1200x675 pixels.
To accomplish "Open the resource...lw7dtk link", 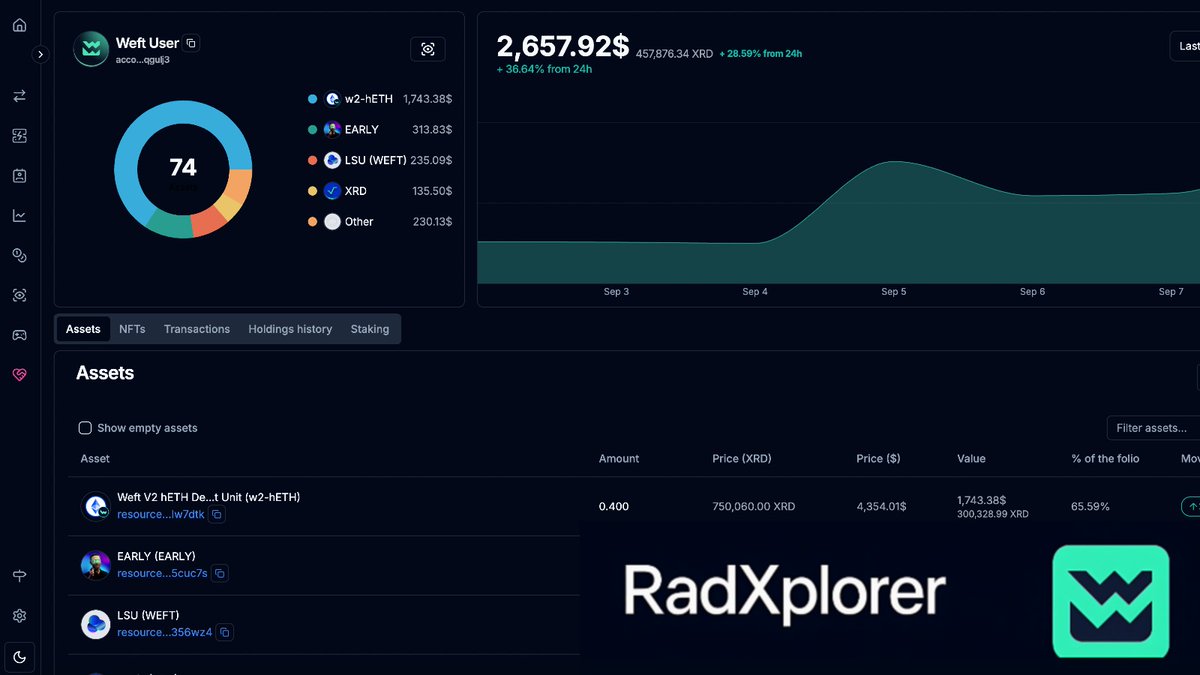I will click(x=161, y=514).
